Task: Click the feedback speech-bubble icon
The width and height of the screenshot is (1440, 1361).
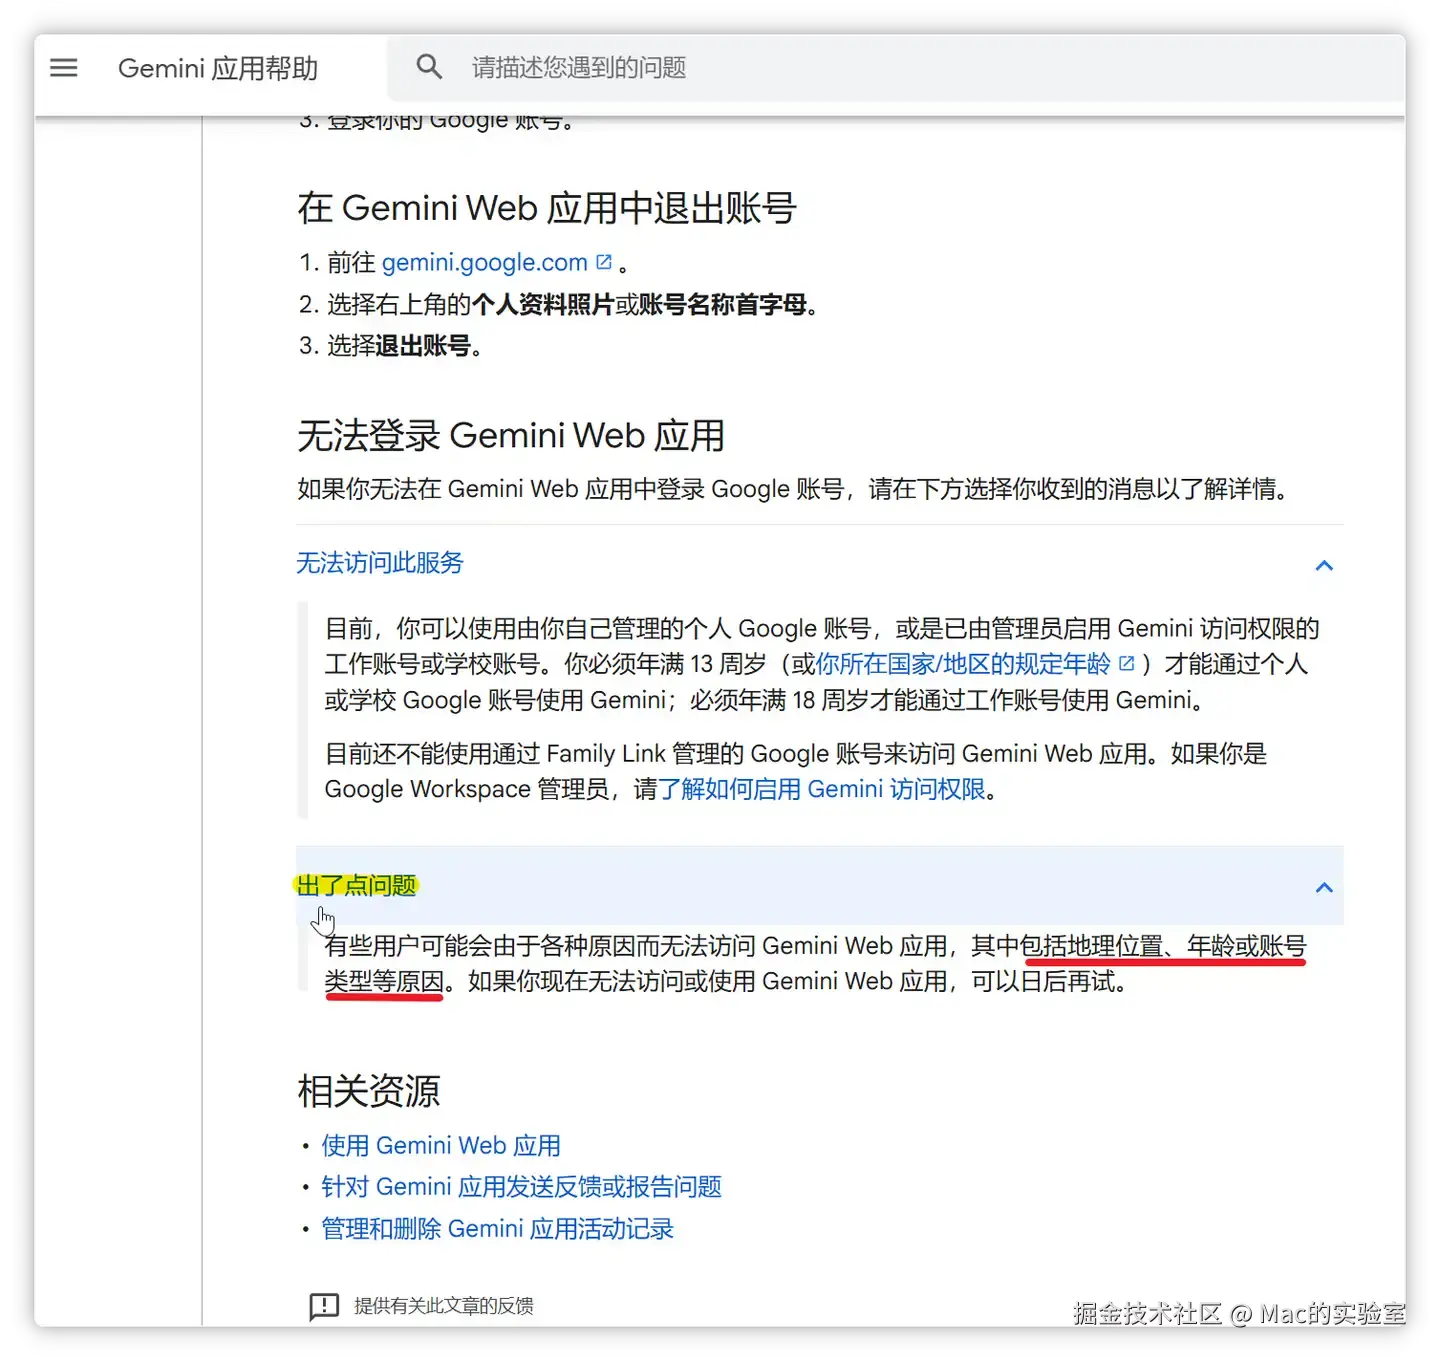Action: (324, 1306)
